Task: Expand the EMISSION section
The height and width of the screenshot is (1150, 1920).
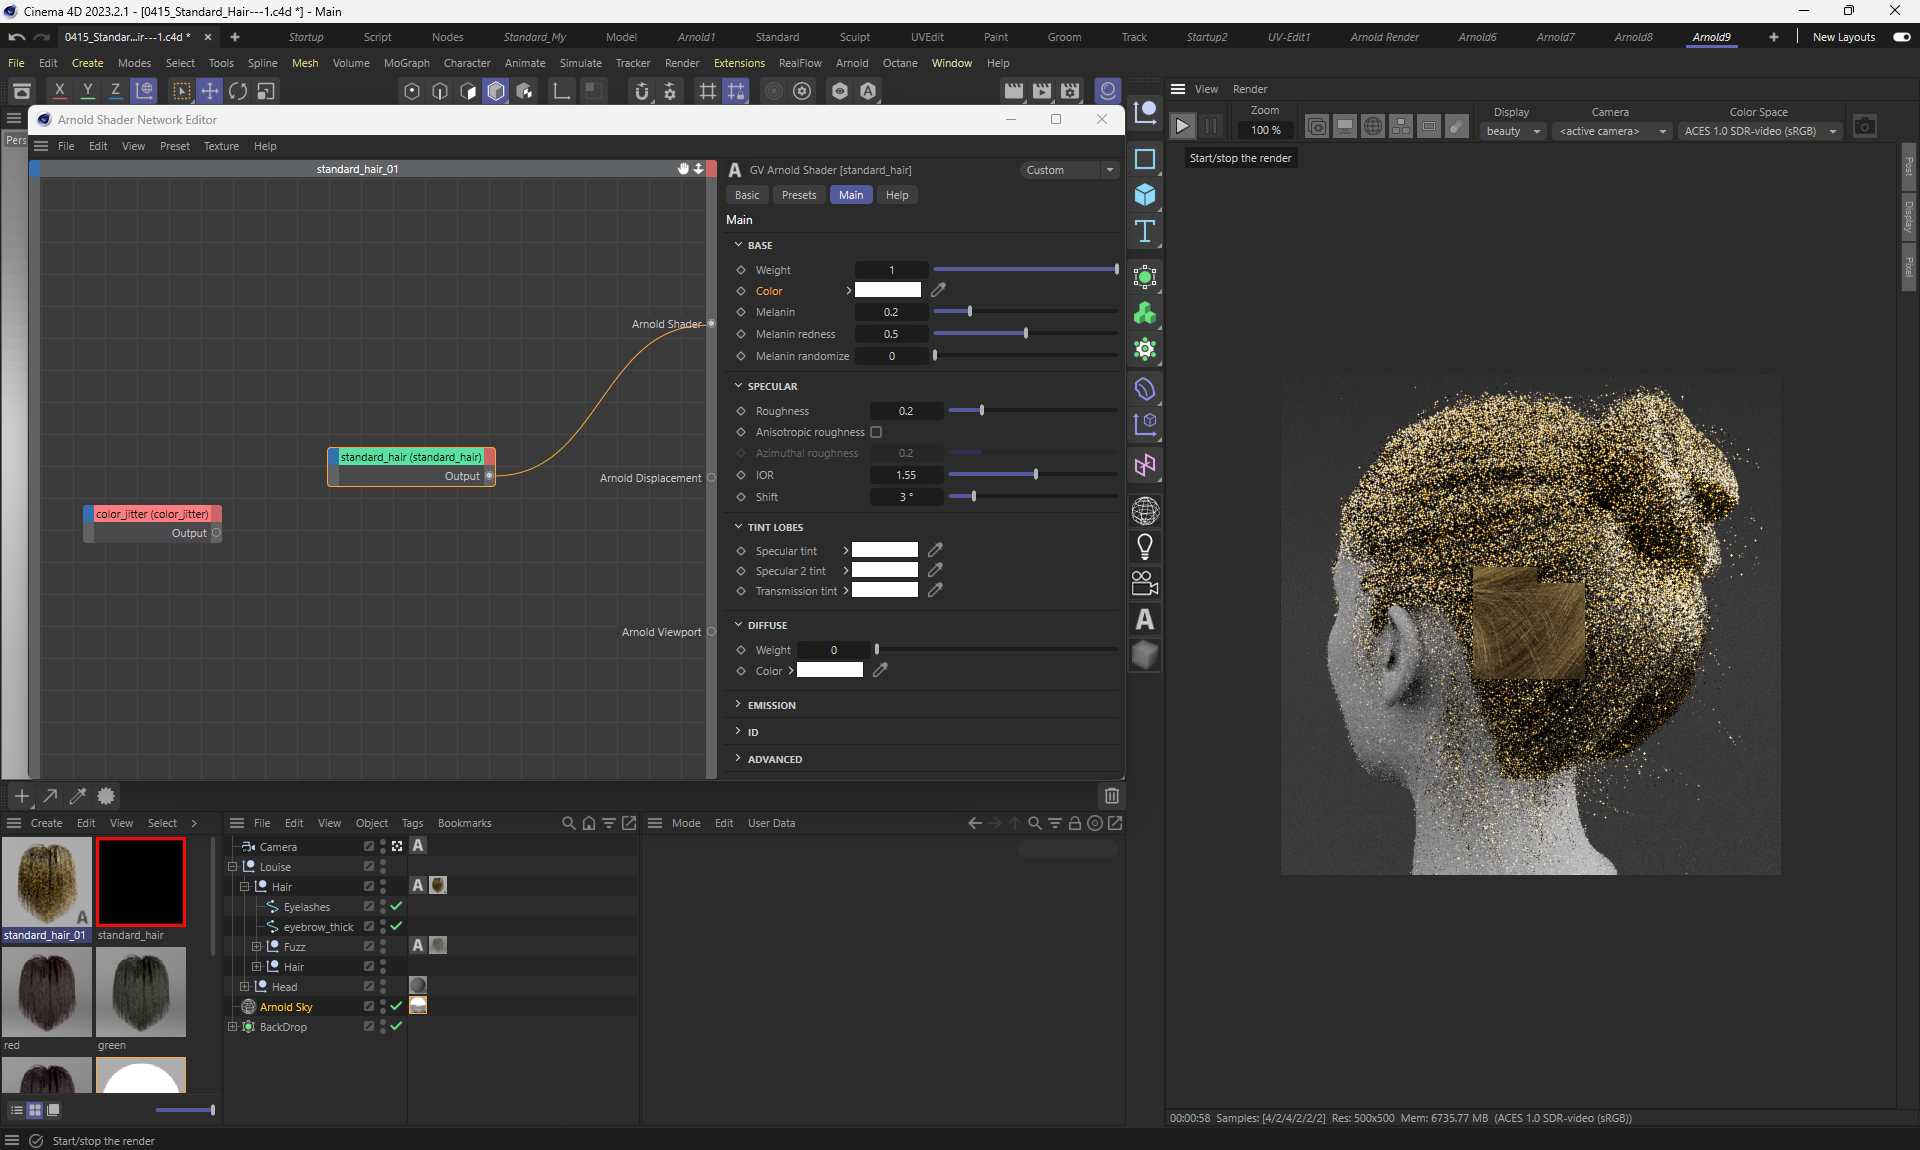Action: tap(771, 705)
